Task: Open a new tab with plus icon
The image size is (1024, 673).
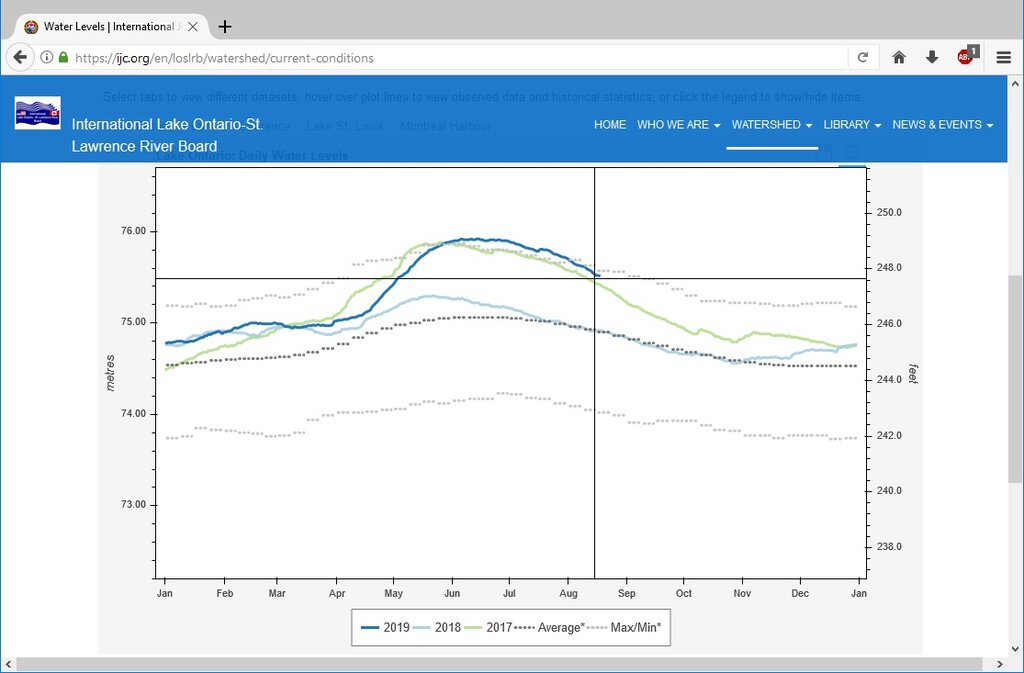Action: 225,27
